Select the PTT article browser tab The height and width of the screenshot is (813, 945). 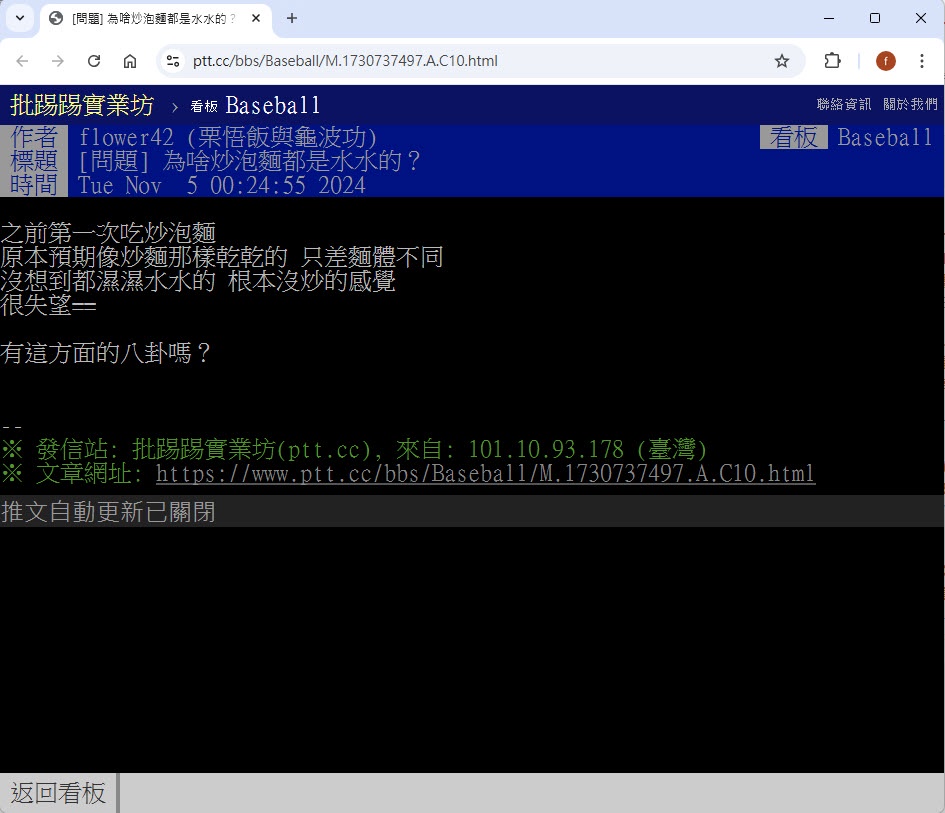tap(150, 18)
